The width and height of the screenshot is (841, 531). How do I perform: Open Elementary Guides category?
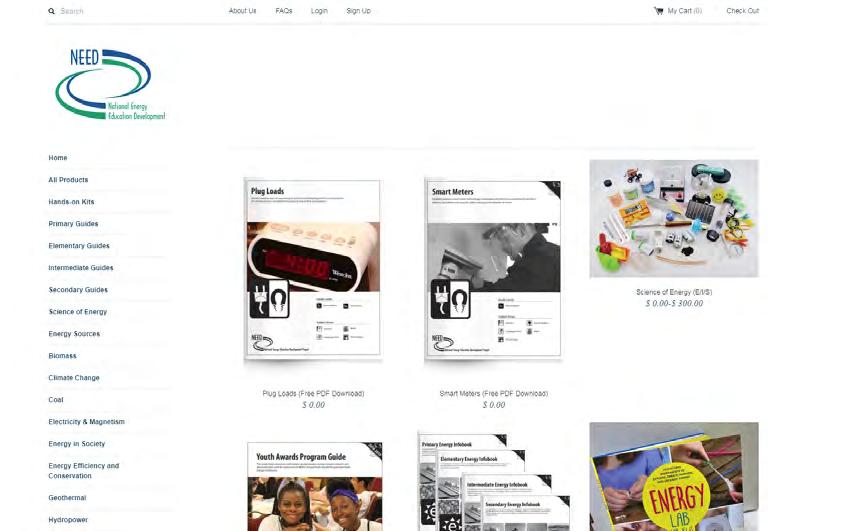tap(79, 246)
